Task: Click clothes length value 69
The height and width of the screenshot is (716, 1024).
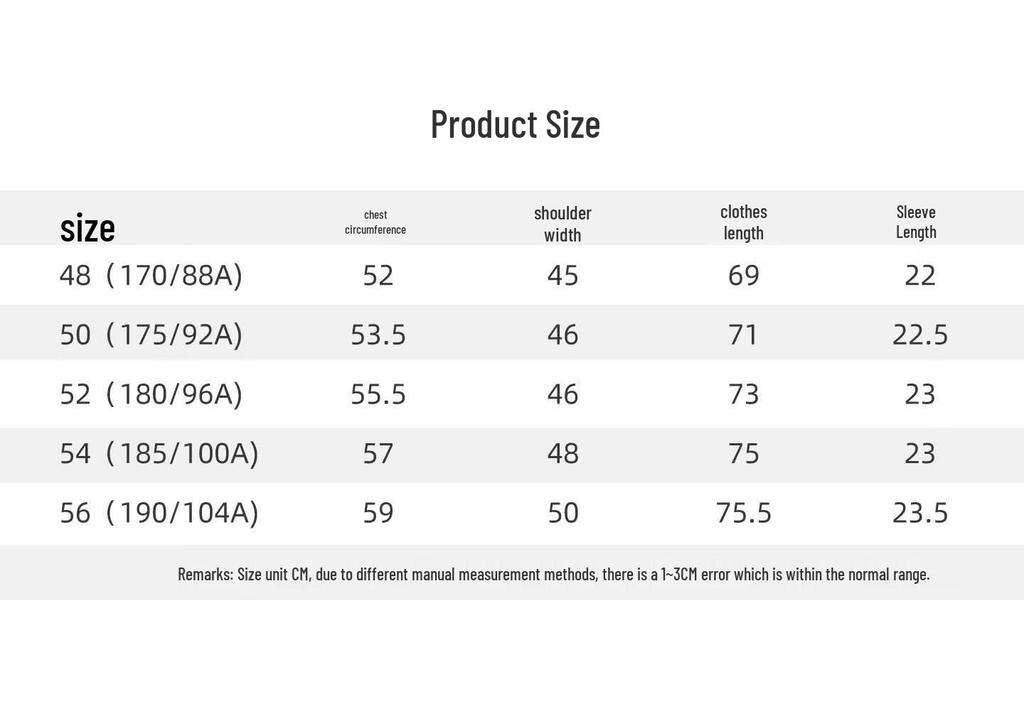Action: tap(744, 276)
